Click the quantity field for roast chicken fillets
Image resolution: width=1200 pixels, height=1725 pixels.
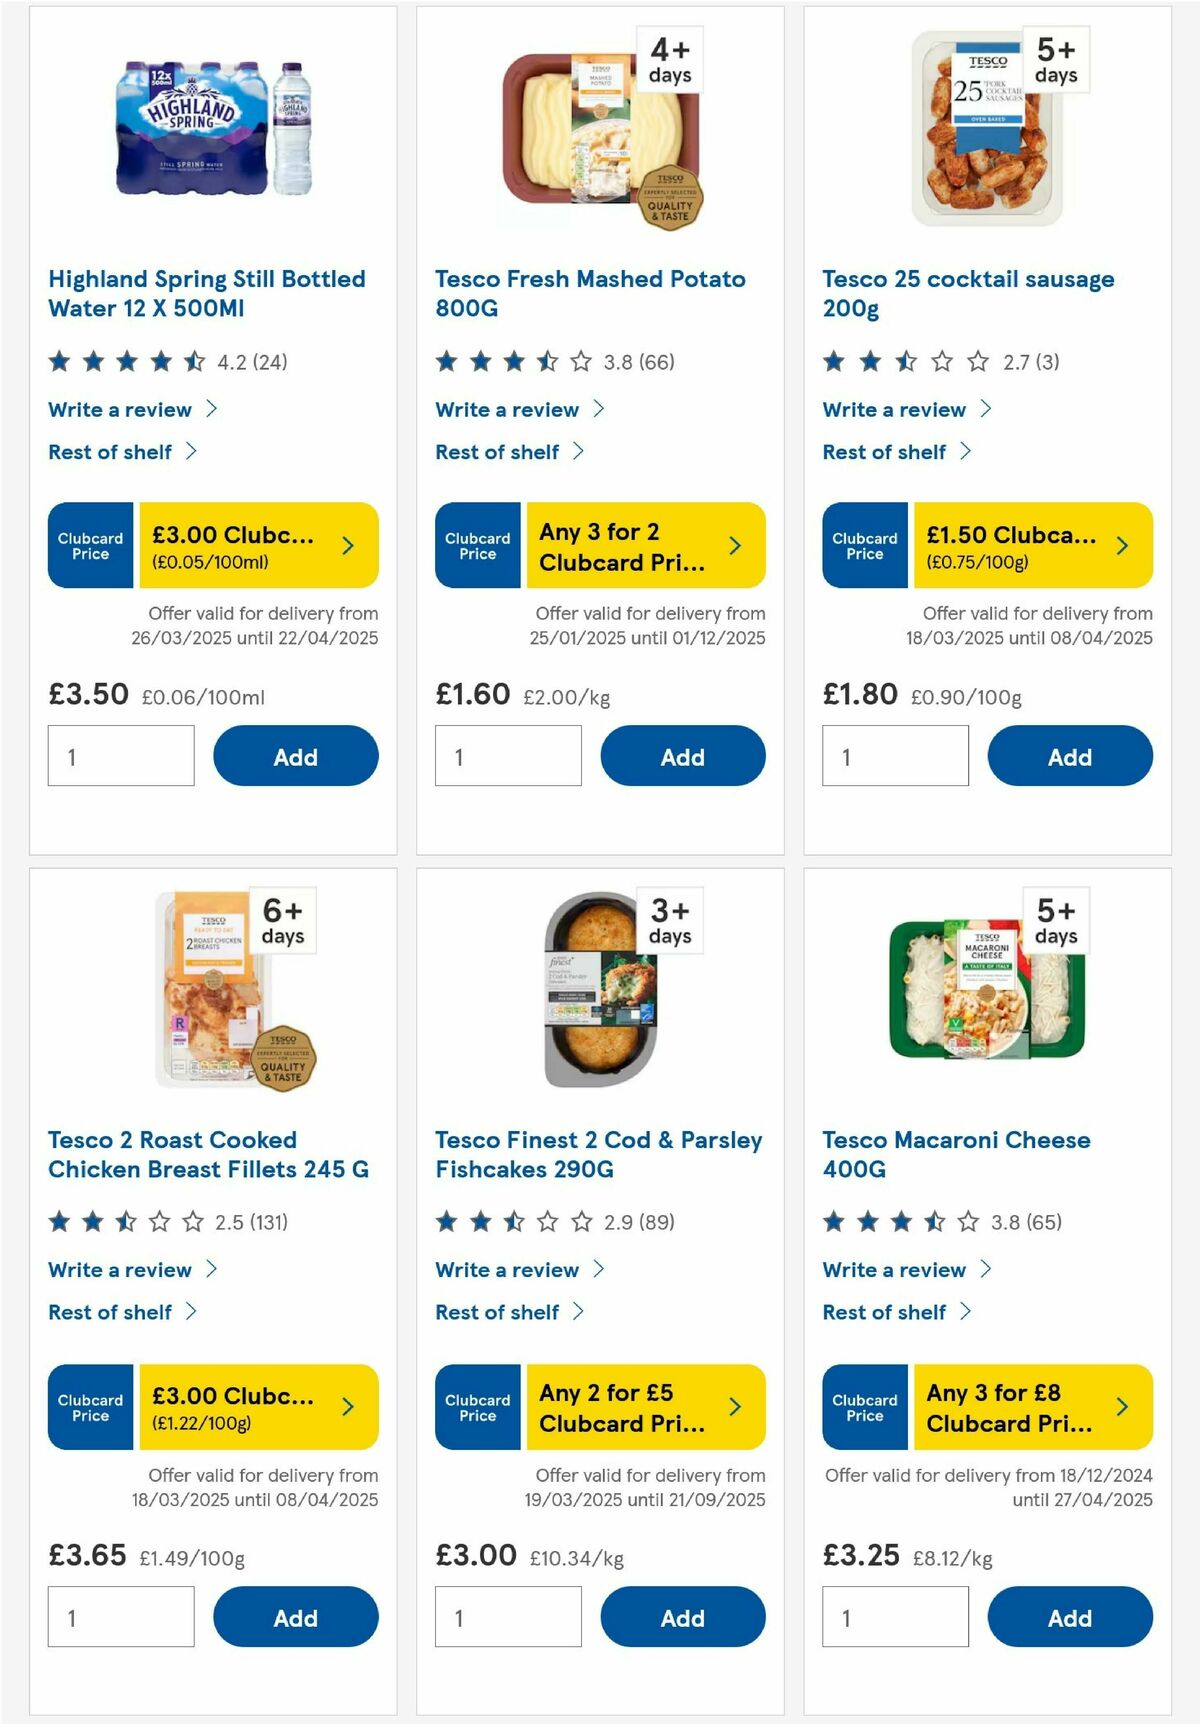pyautogui.click(x=120, y=1617)
